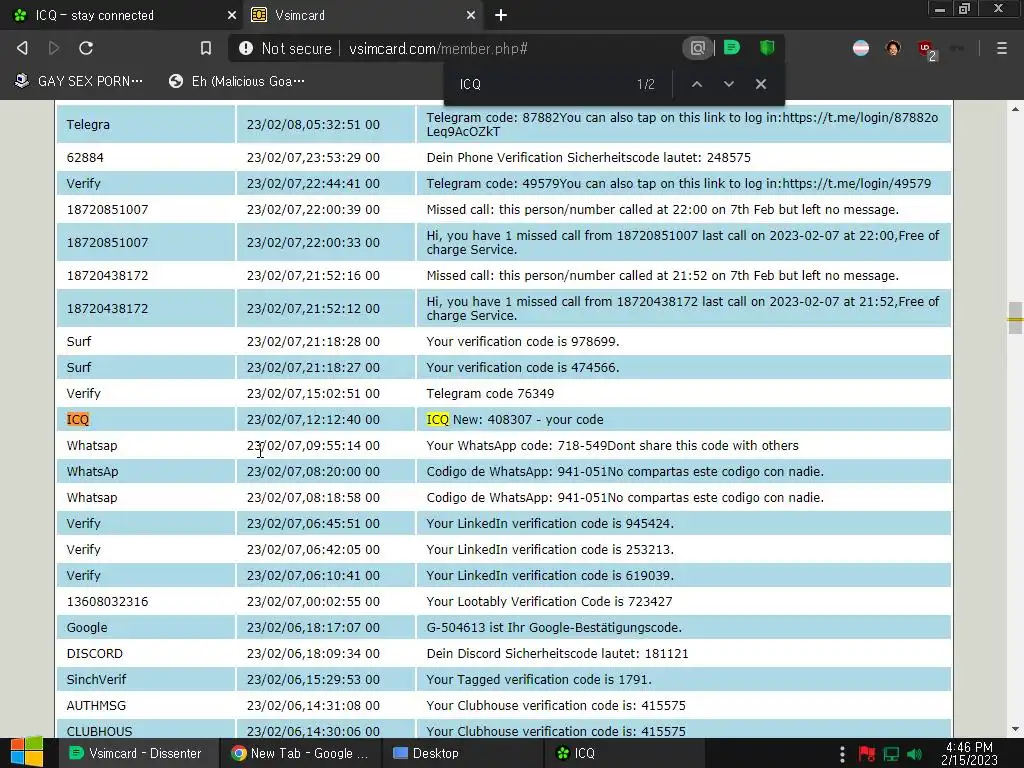Image resolution: width=1024 pixels, height=768 pixels.
Task: Select 'Your verification code is 474566.'
Action: [522, 367]
